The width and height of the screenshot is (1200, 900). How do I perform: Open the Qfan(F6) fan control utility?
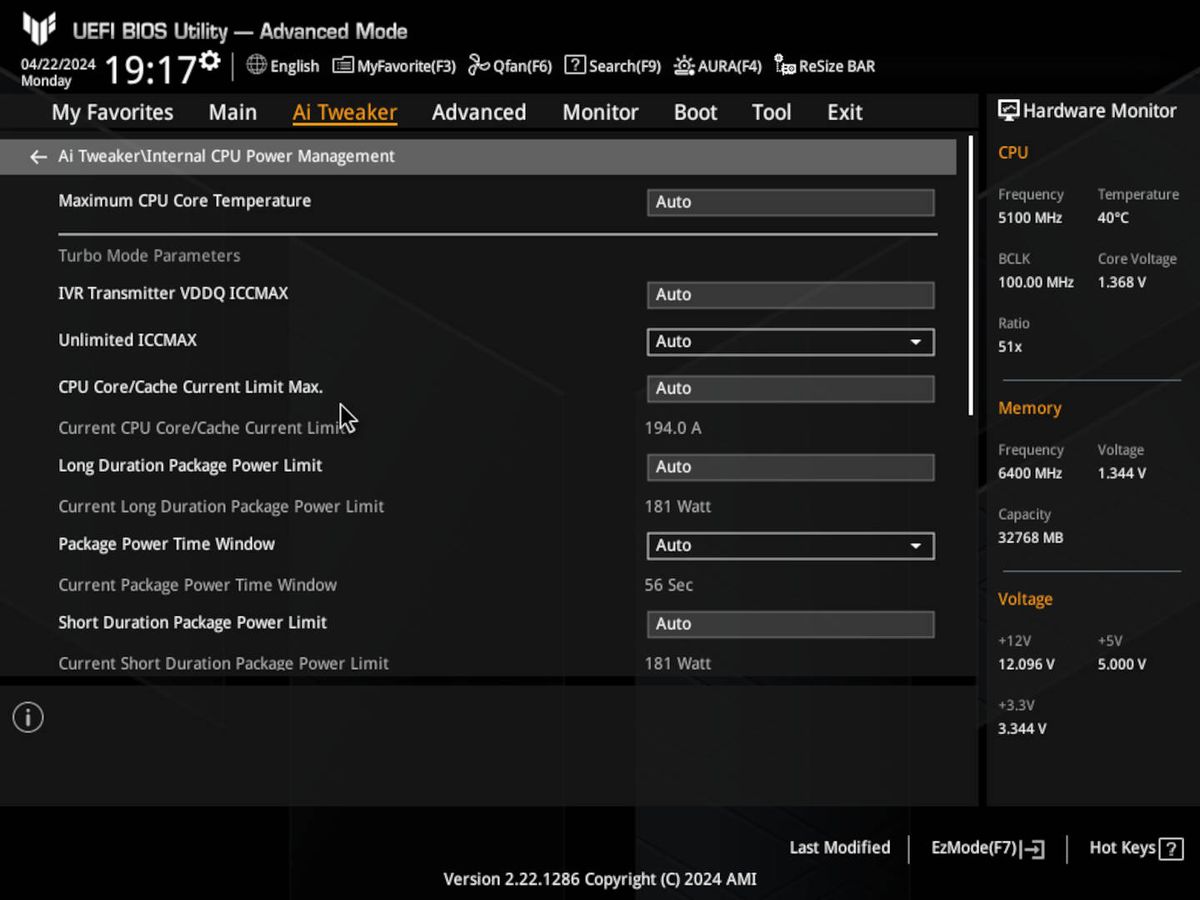pos(509,65)
